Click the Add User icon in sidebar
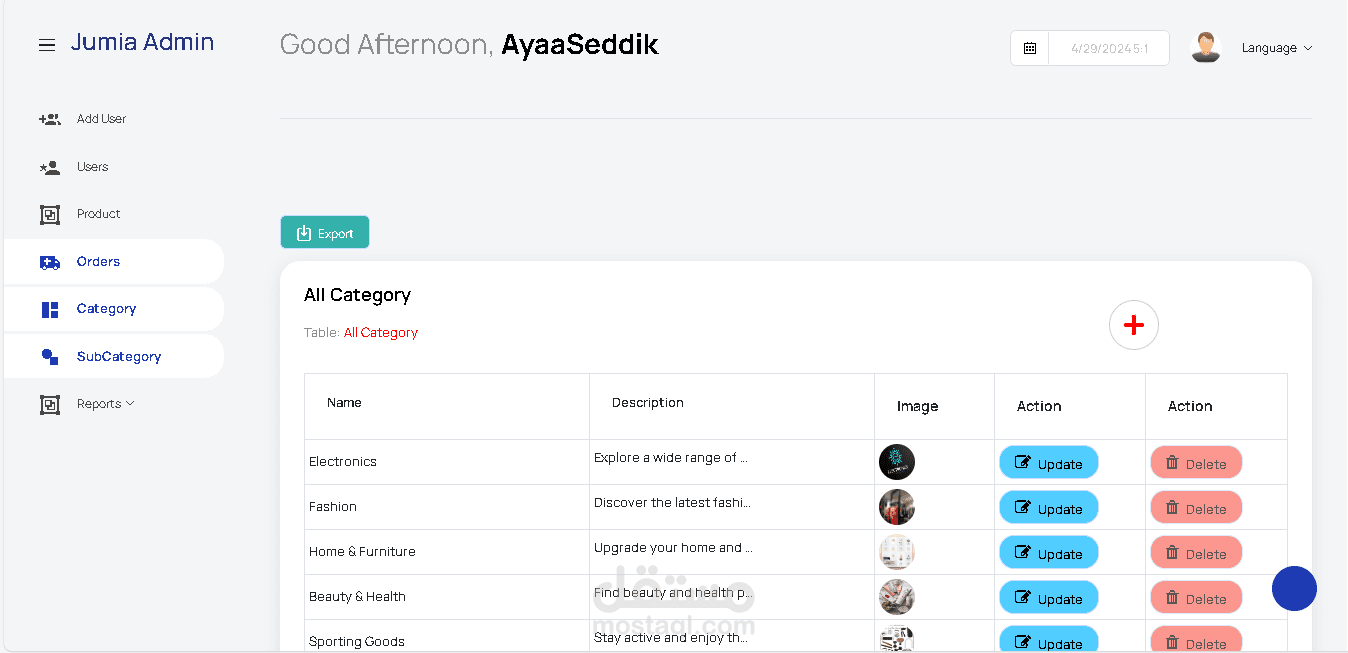1348x653 pixels. pos(50,119)
